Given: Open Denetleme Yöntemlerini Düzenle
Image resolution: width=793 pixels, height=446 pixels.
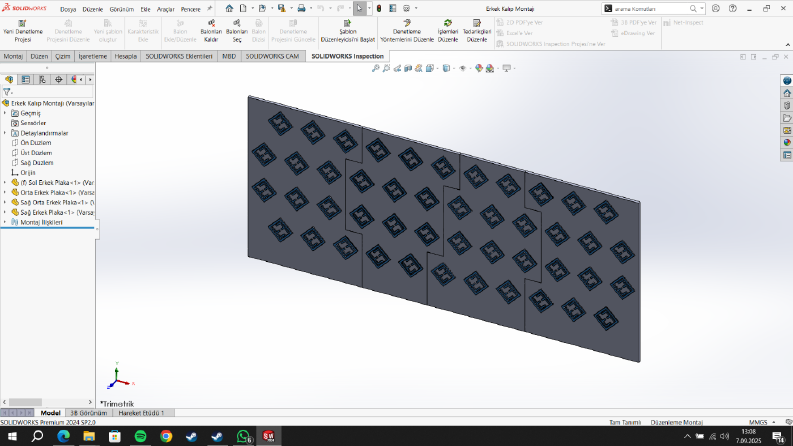Looking at the screenshot, I should [407, 31].
